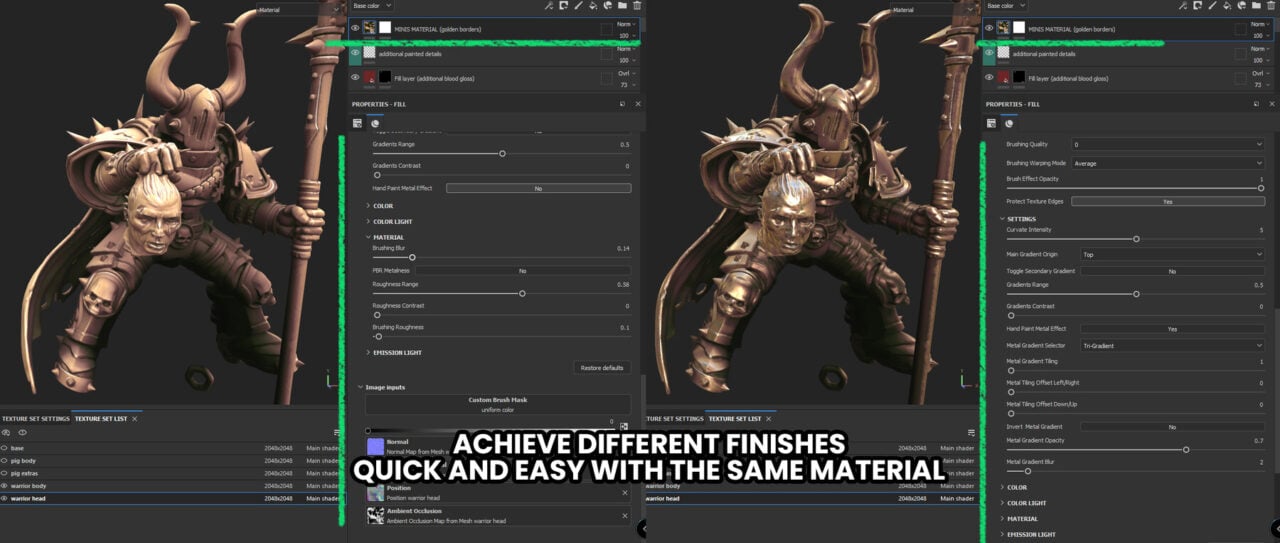Image resolution: width=1280 pixels, height=543 pixels.
Task: Open Brushing Warping Mode dropdown
Action: pos(1168,163)
